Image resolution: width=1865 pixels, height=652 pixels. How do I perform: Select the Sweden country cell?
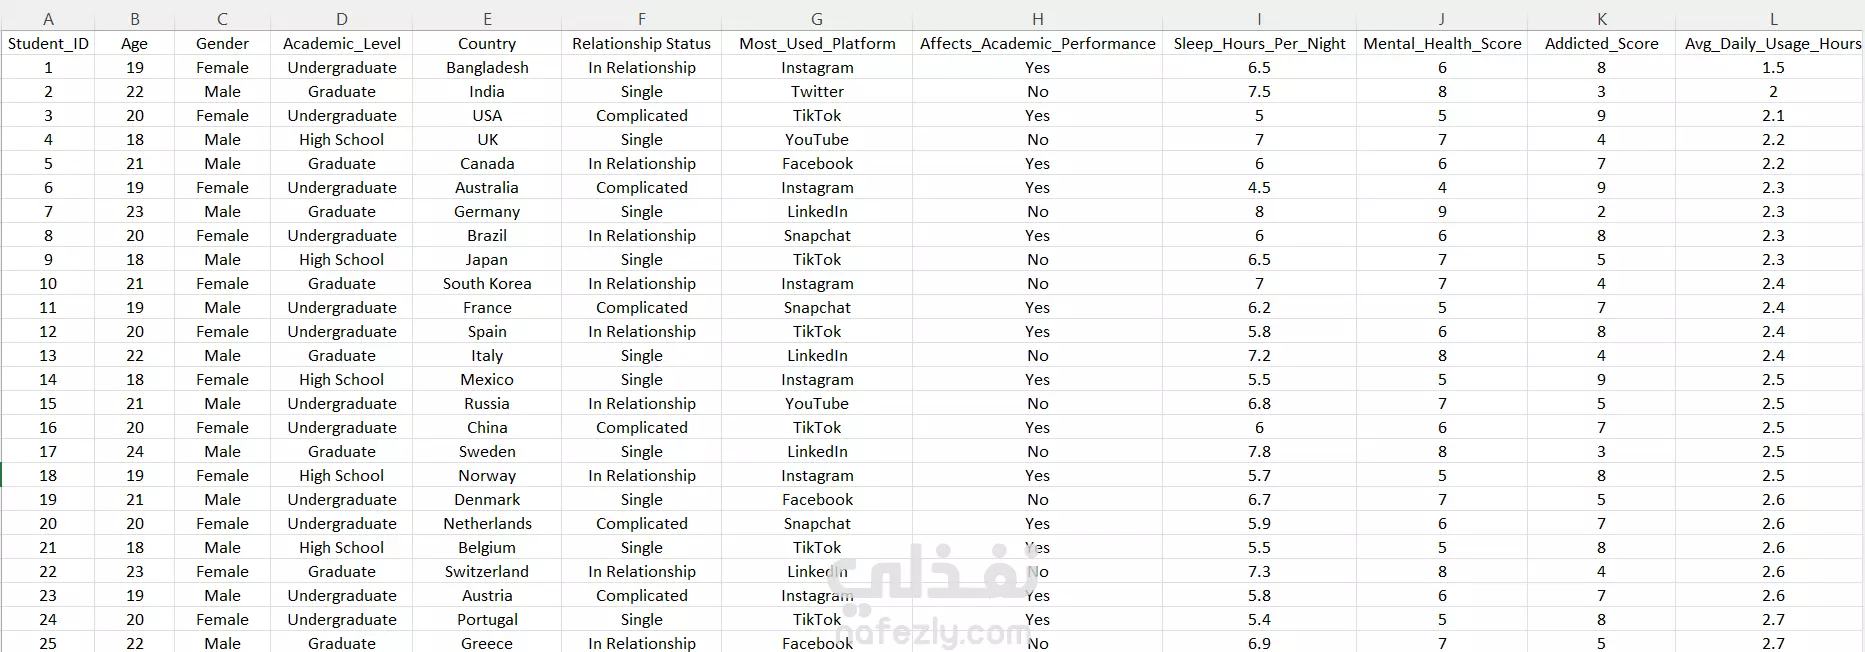click(487, 451)
